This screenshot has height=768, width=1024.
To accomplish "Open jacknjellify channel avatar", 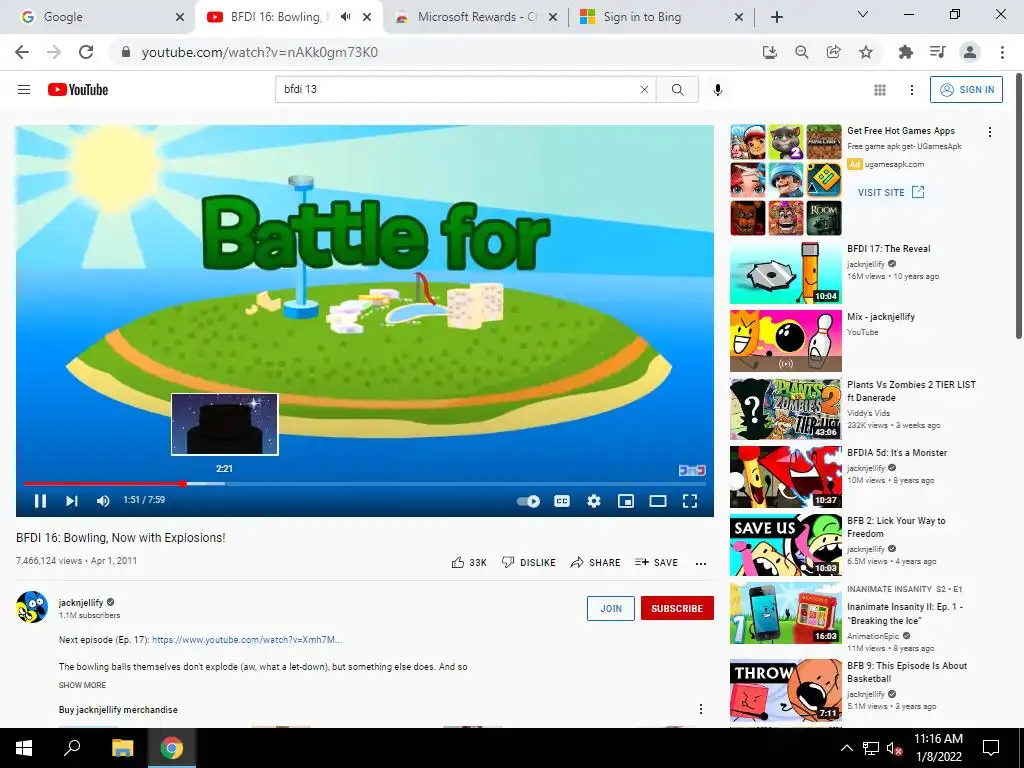I will (x=32, y=607).
